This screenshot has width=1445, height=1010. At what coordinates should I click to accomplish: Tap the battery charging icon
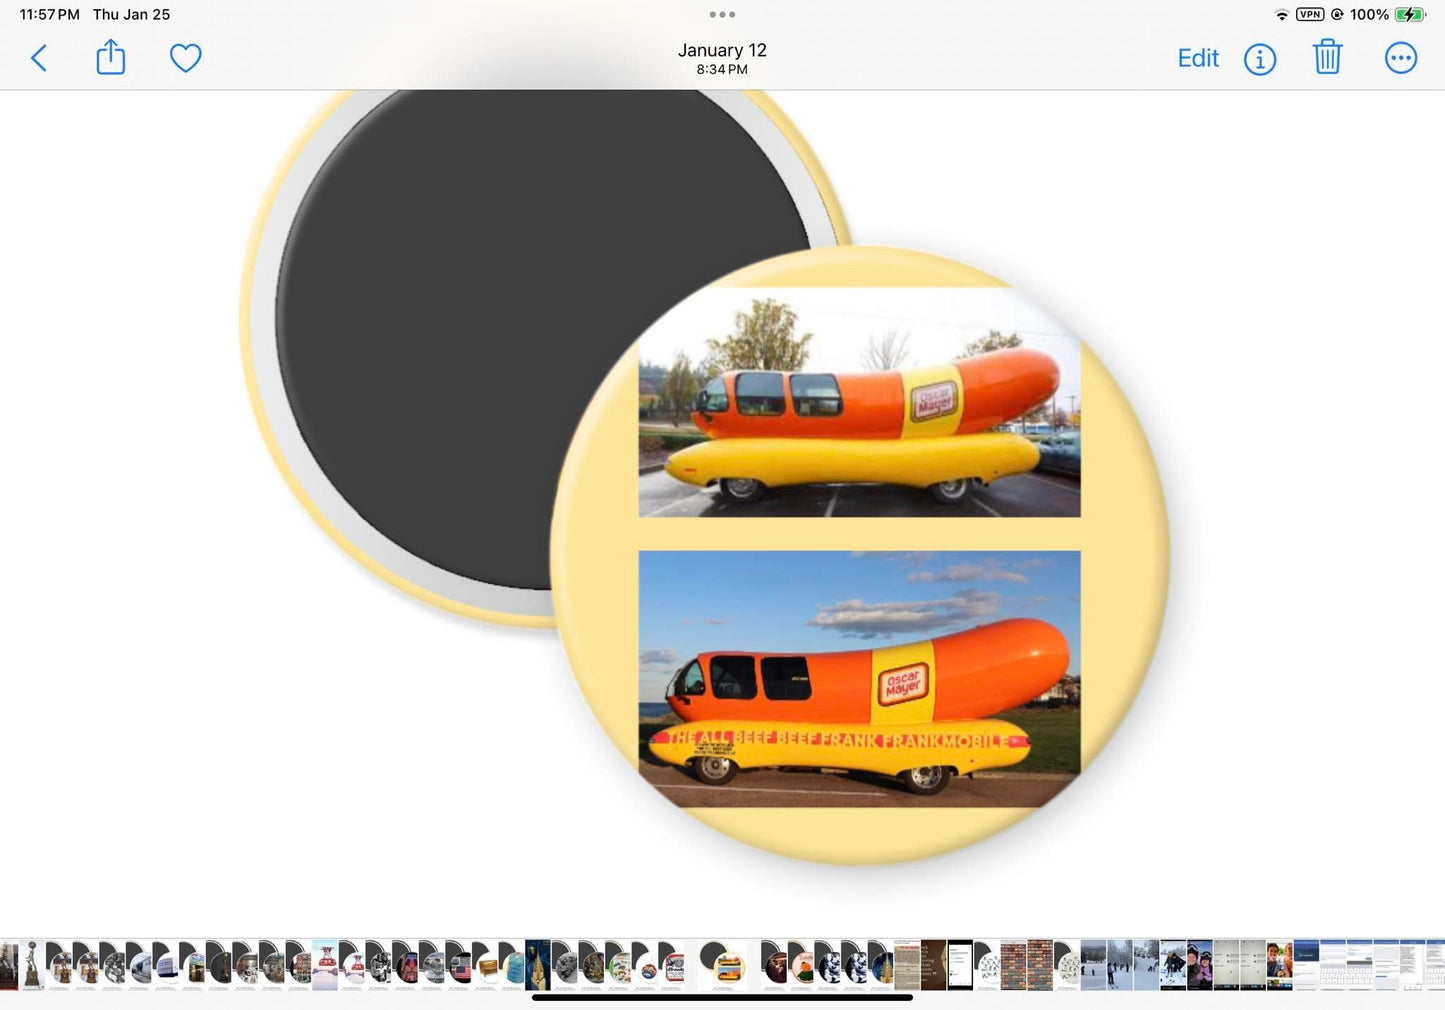[1409, 15]
